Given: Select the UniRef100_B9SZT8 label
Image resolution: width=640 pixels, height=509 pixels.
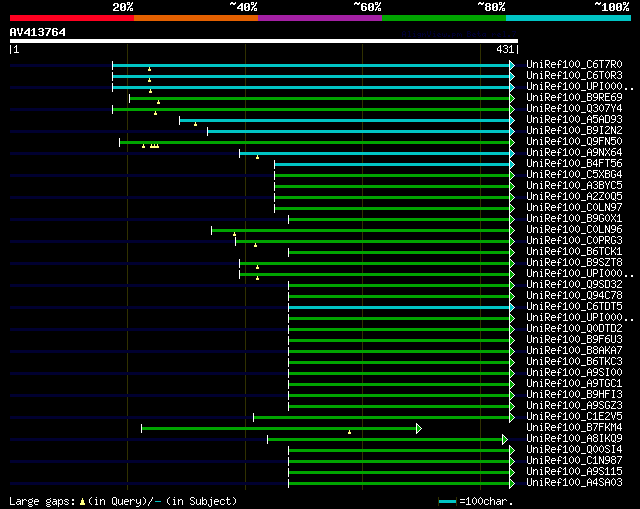Looking at the screenshot, I should [574, 263].
